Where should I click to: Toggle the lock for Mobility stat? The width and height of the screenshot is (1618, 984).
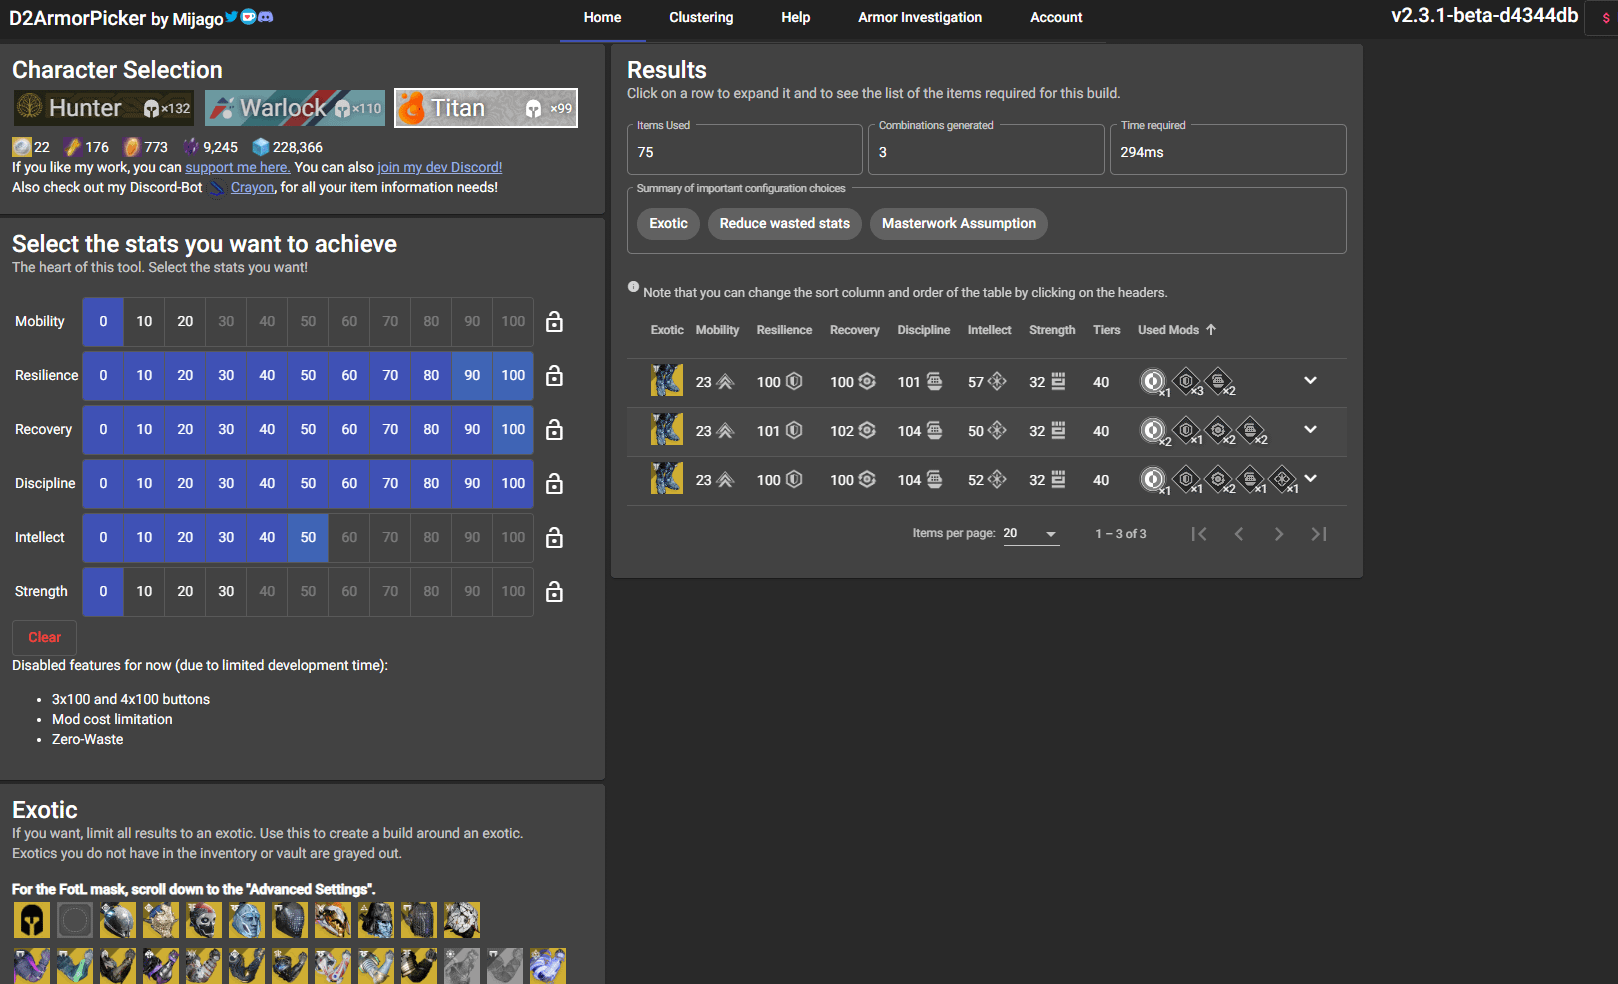[x=554, y=322]
